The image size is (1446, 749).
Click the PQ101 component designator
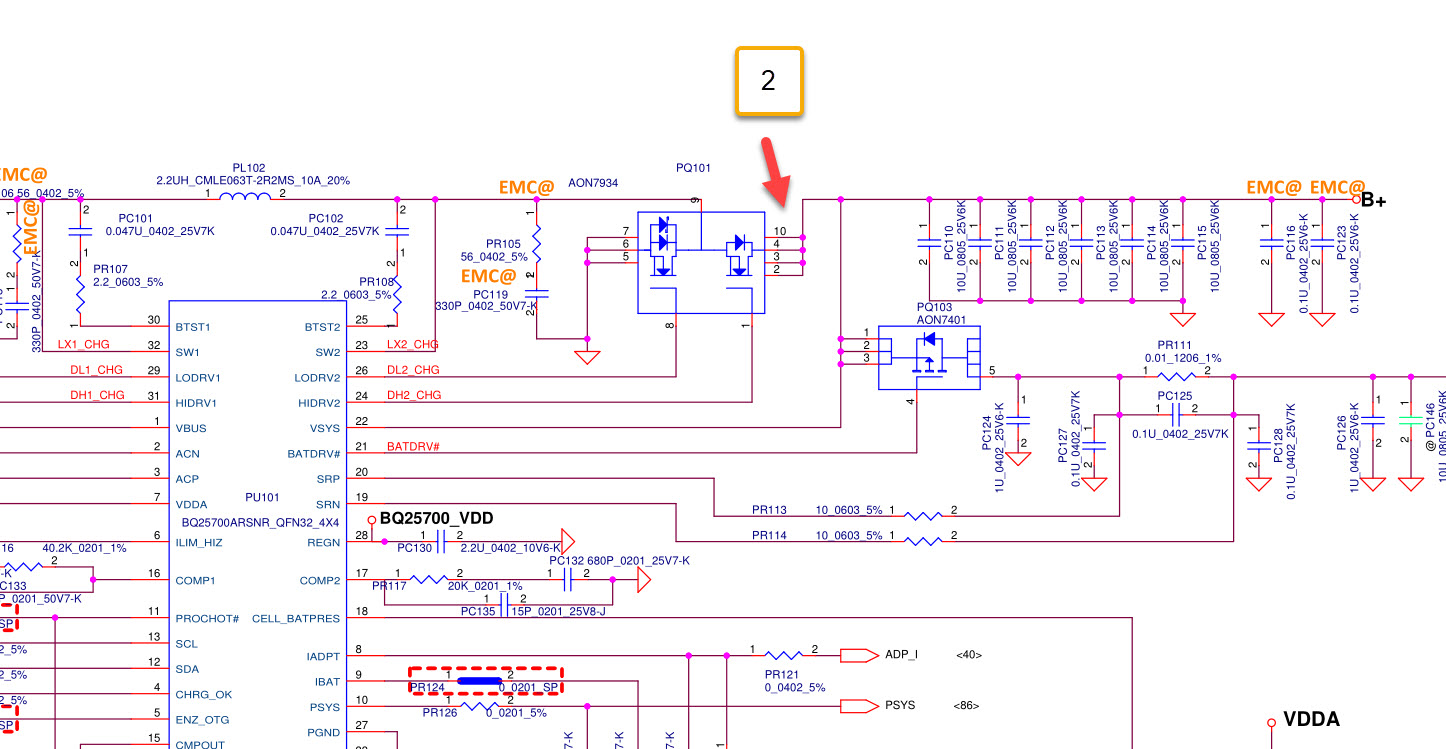coord(693,168)
